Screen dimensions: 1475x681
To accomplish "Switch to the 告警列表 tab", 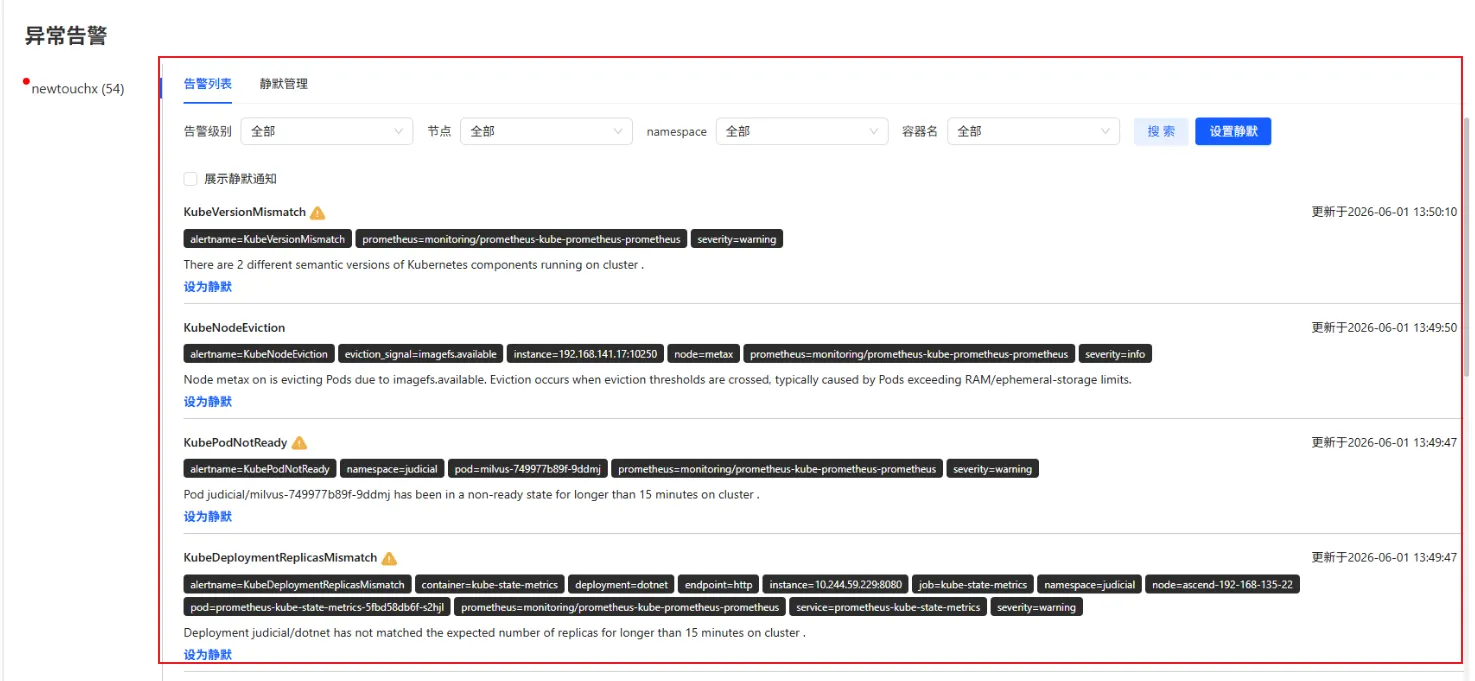I will [208, 84].
